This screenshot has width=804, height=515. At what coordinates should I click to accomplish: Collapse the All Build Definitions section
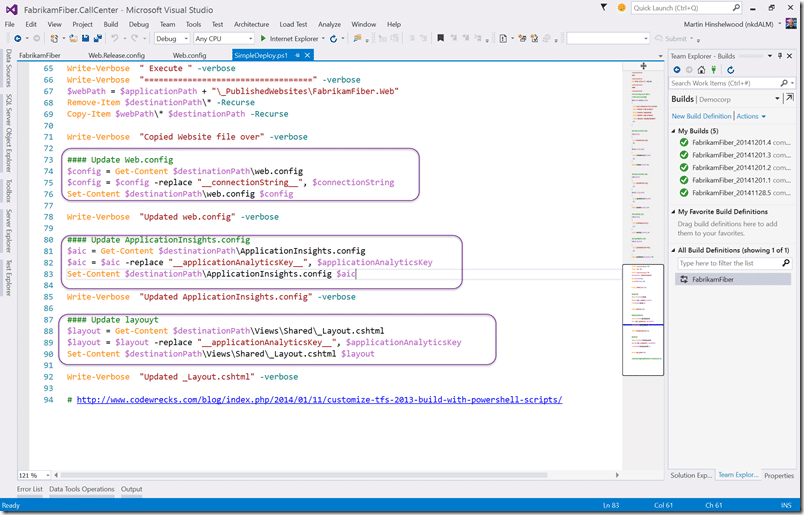tap(673, 250)
